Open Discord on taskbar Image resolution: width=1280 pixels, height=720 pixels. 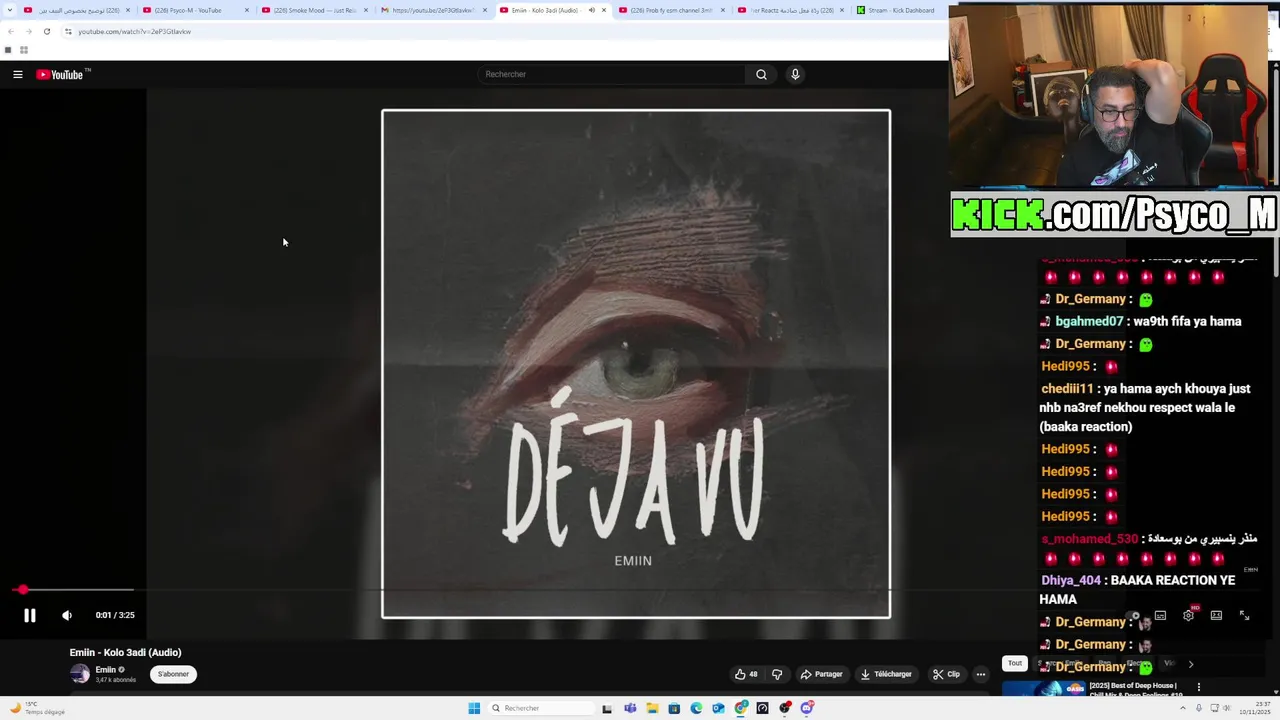807,708
